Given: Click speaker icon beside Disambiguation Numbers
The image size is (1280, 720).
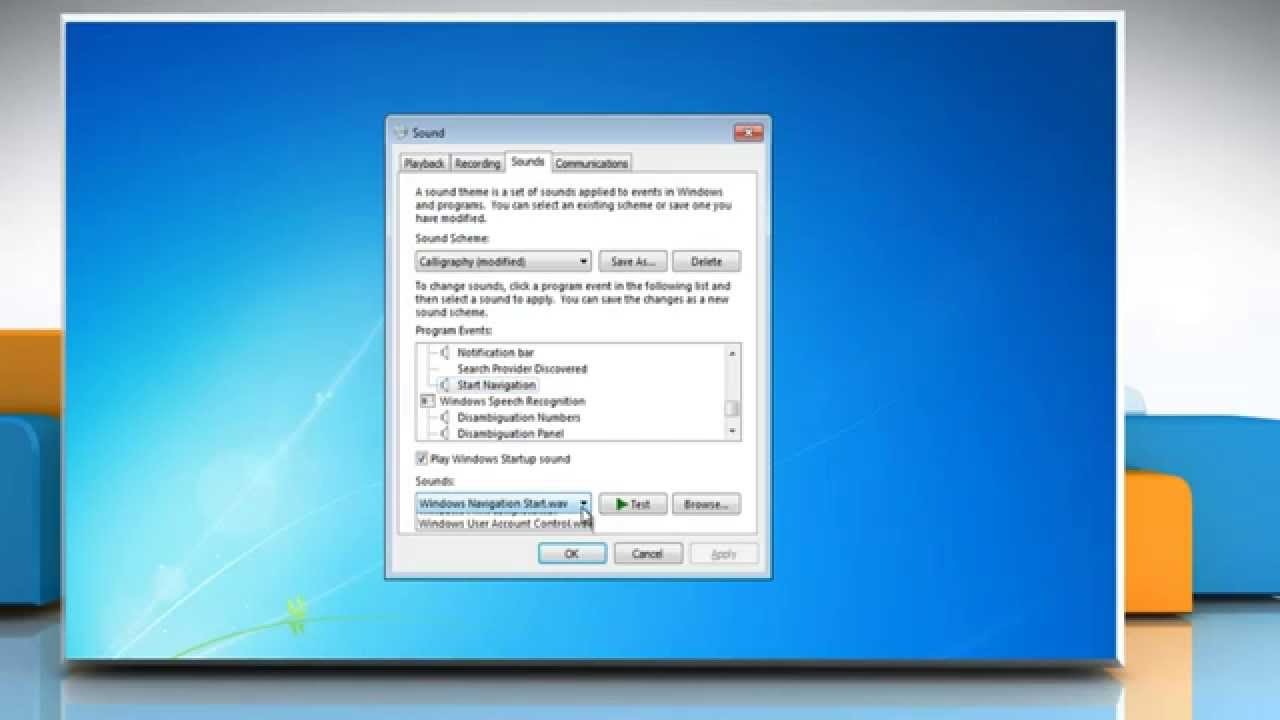Looking at the screenshot, I should (445, 417).
